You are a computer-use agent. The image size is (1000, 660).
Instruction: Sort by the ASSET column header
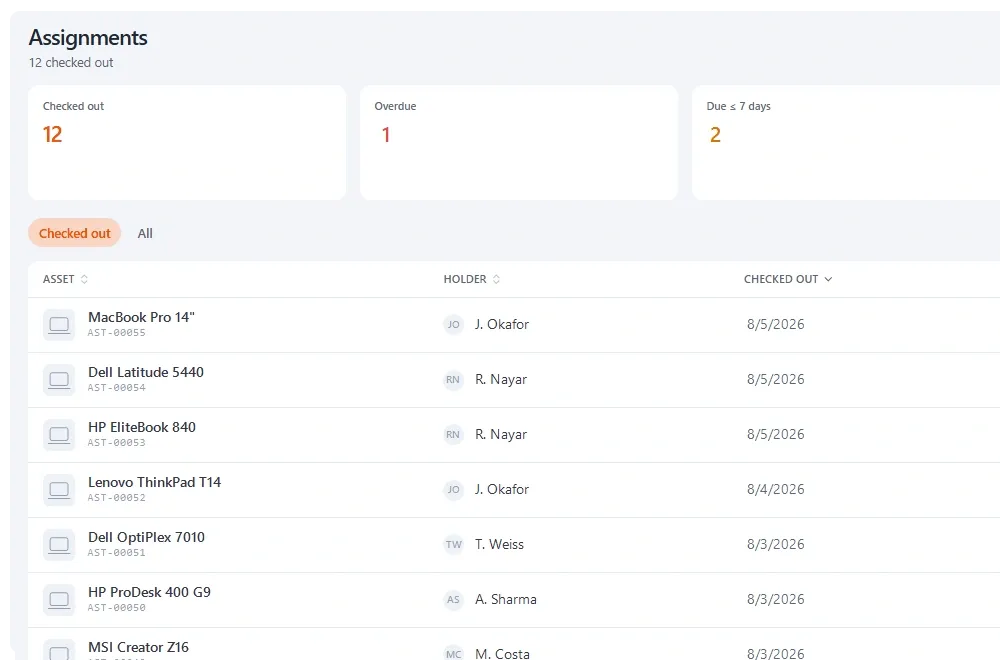coord(65,279)
